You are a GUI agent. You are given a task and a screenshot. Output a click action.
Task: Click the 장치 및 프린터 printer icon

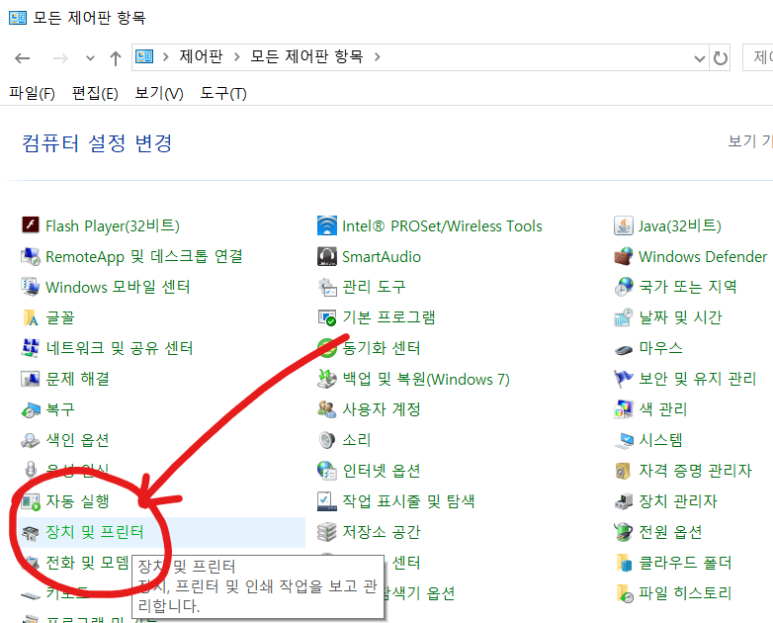[x=31, y=532]
